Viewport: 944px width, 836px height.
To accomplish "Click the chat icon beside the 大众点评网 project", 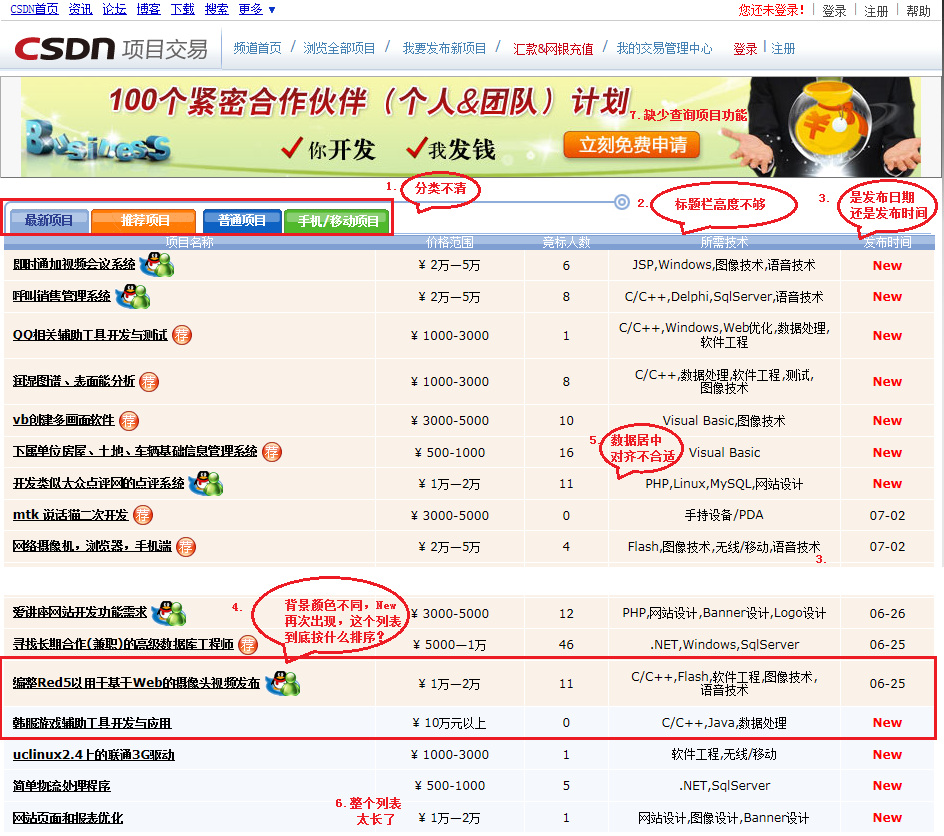I will pyautogui.click(x=206, y=483).
